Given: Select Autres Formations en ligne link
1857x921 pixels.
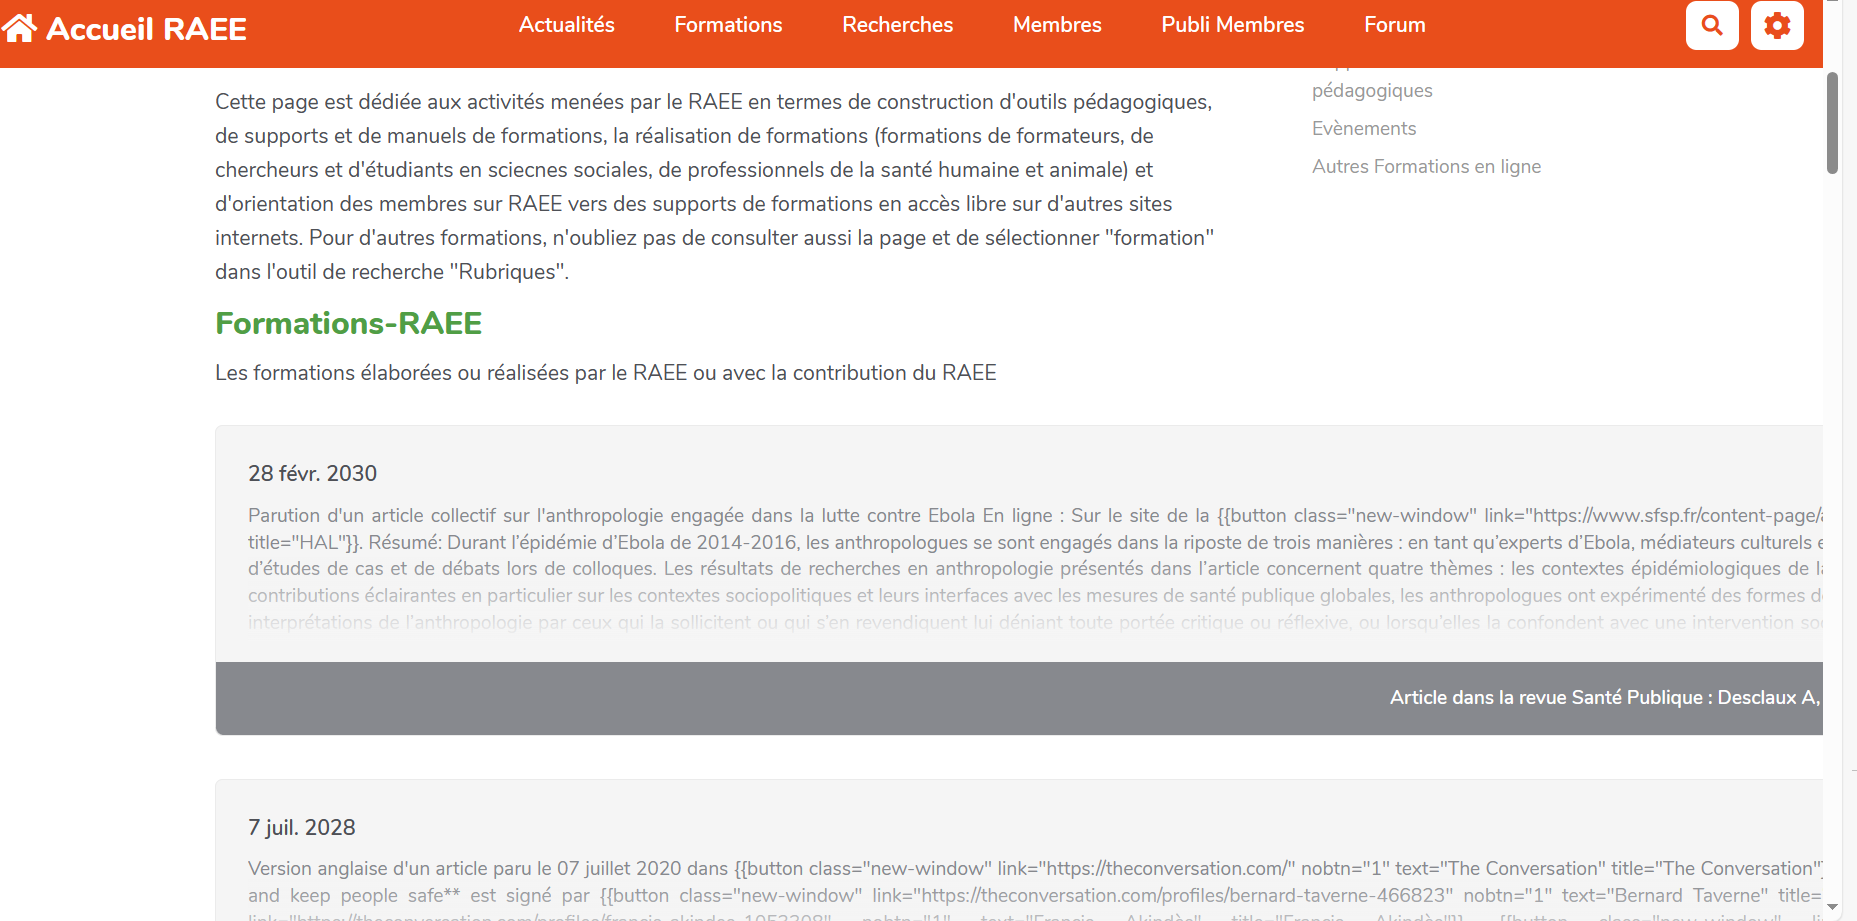Looking at the screenshot, I should point(1426,166).
